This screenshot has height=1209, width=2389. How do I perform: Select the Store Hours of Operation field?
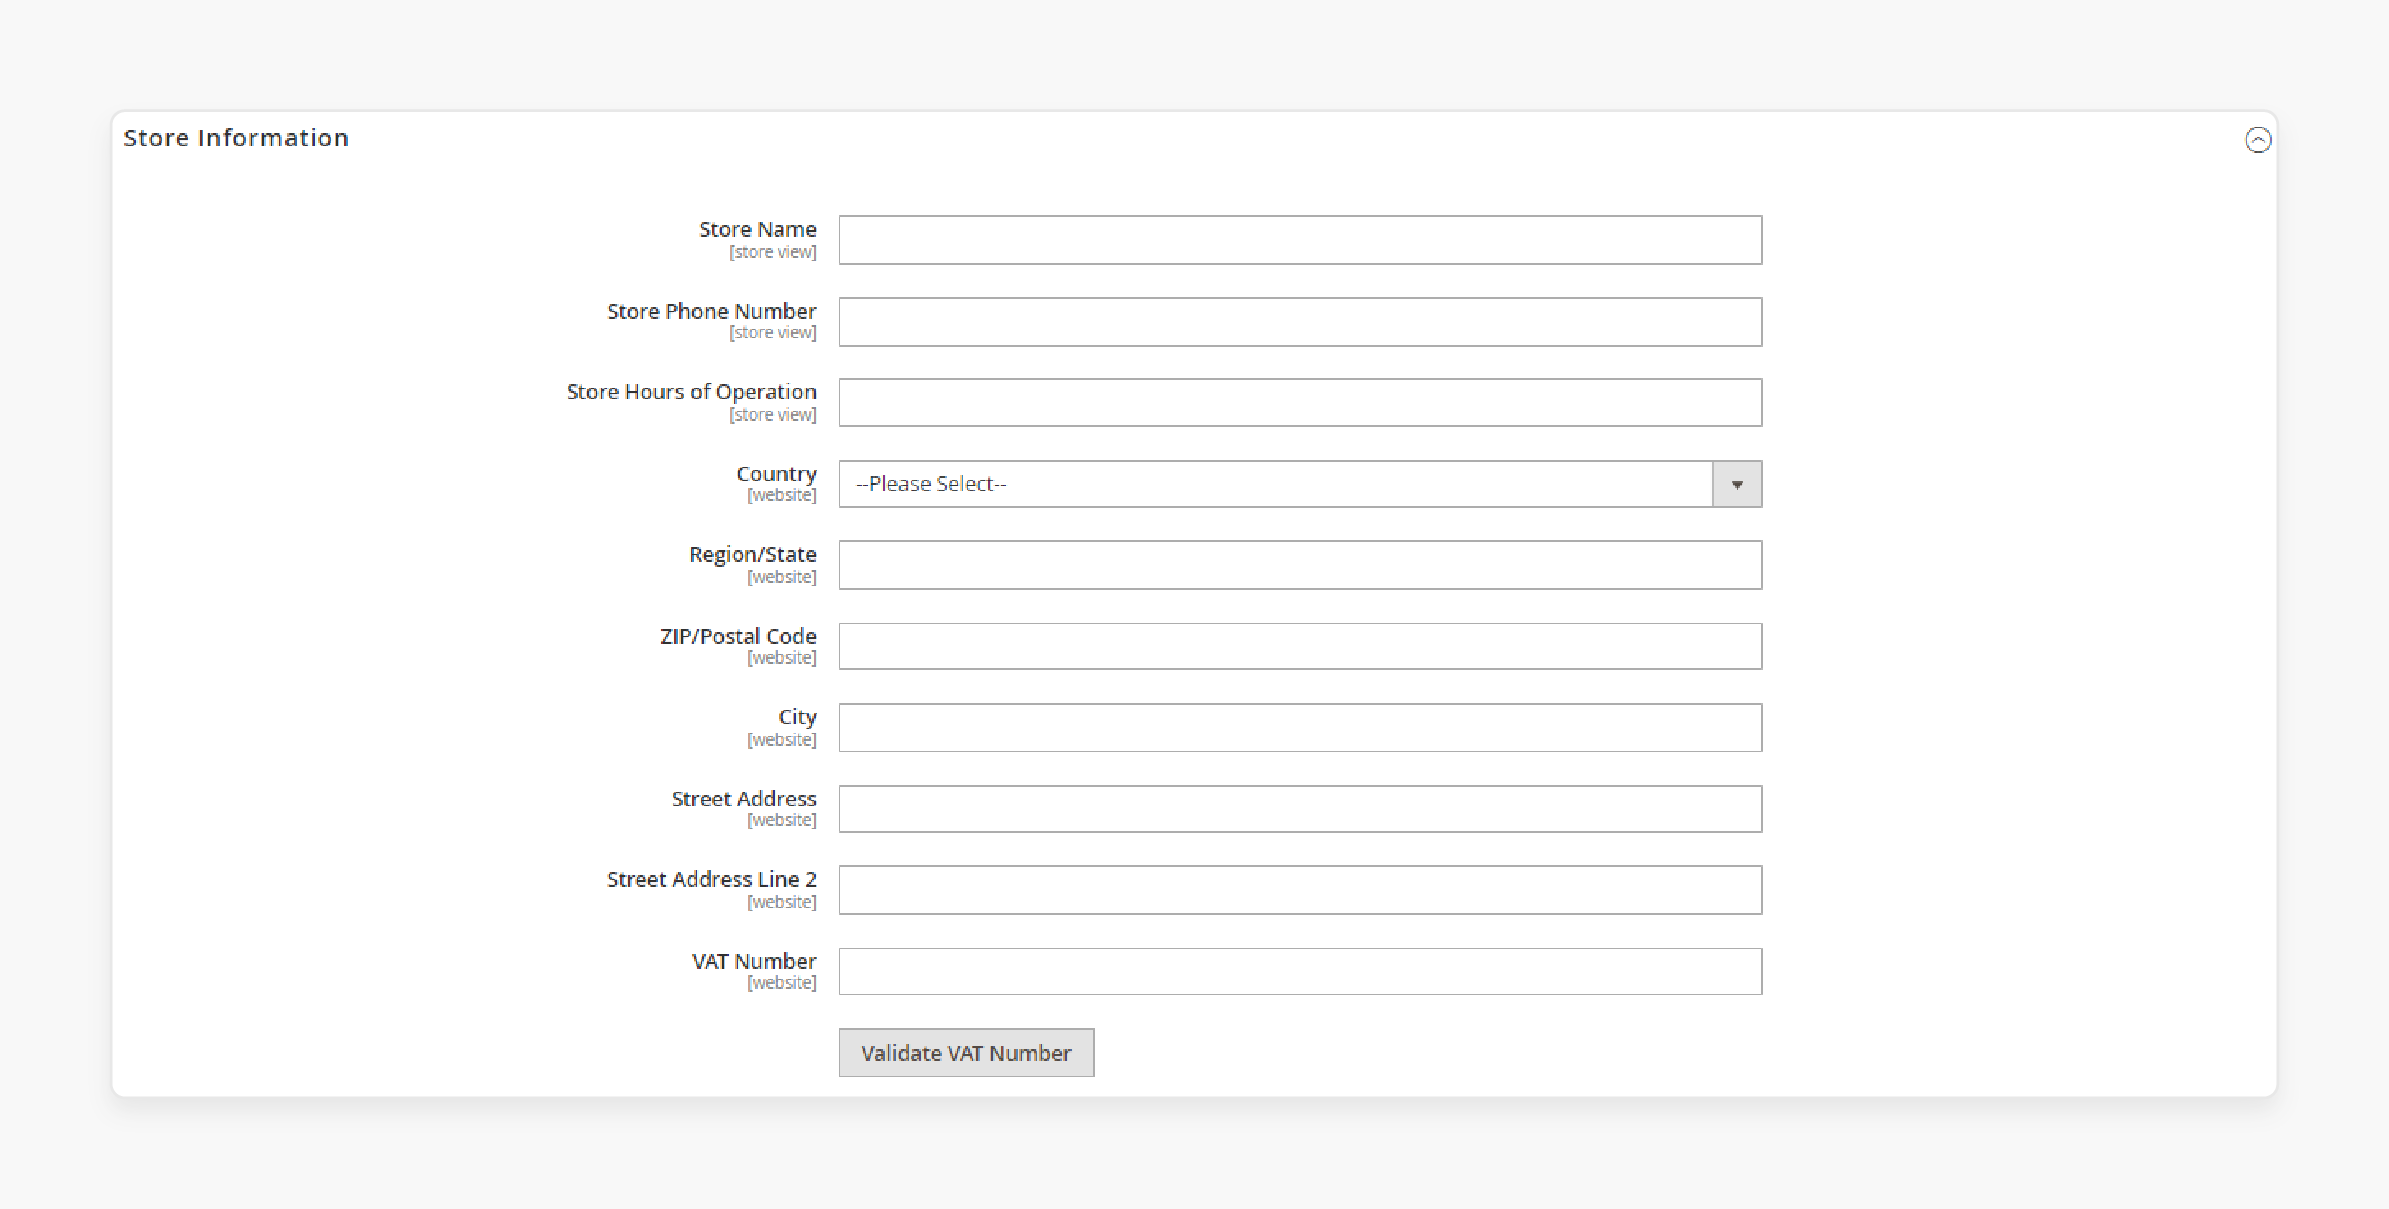1300,403
